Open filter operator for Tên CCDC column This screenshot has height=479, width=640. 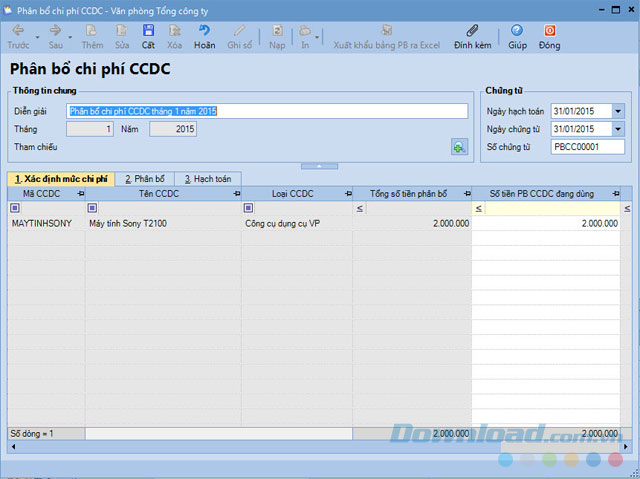[92, 208]
